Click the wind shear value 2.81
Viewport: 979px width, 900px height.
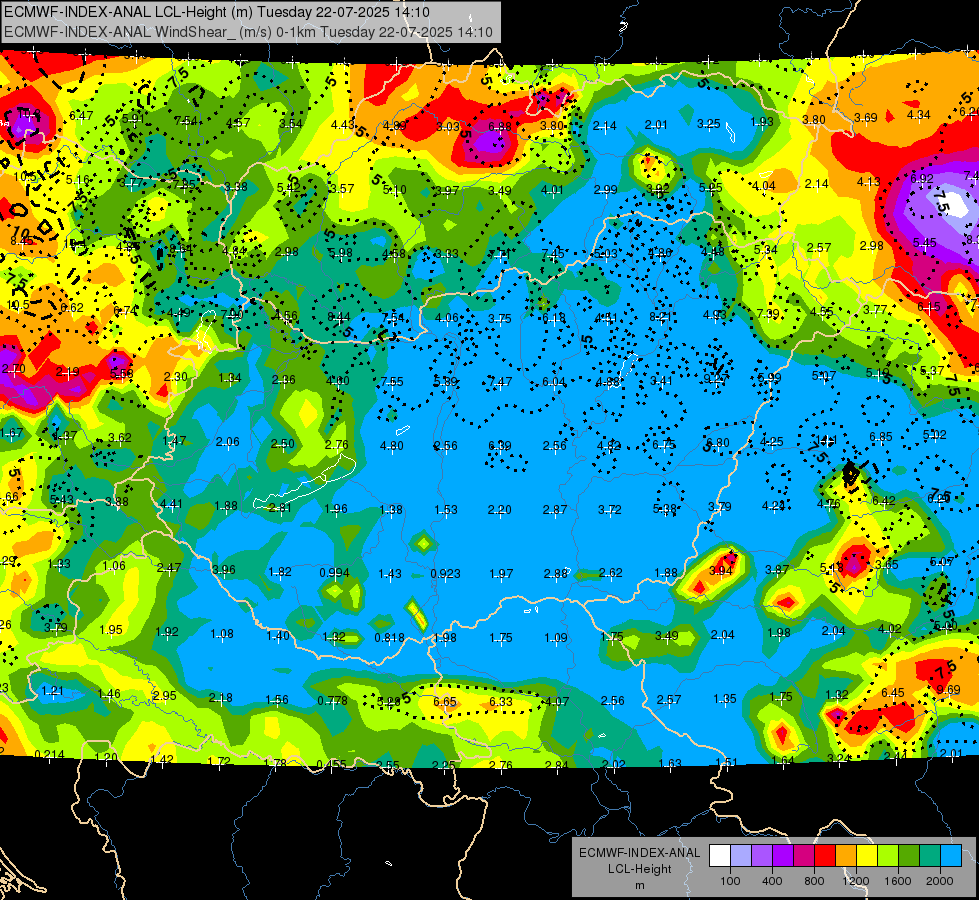click(x=280, y=508)
